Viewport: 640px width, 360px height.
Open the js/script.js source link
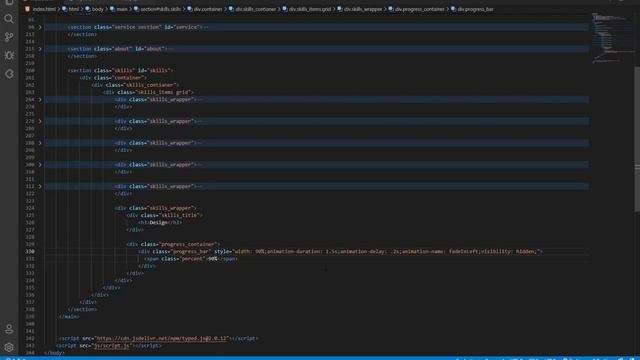111,346
